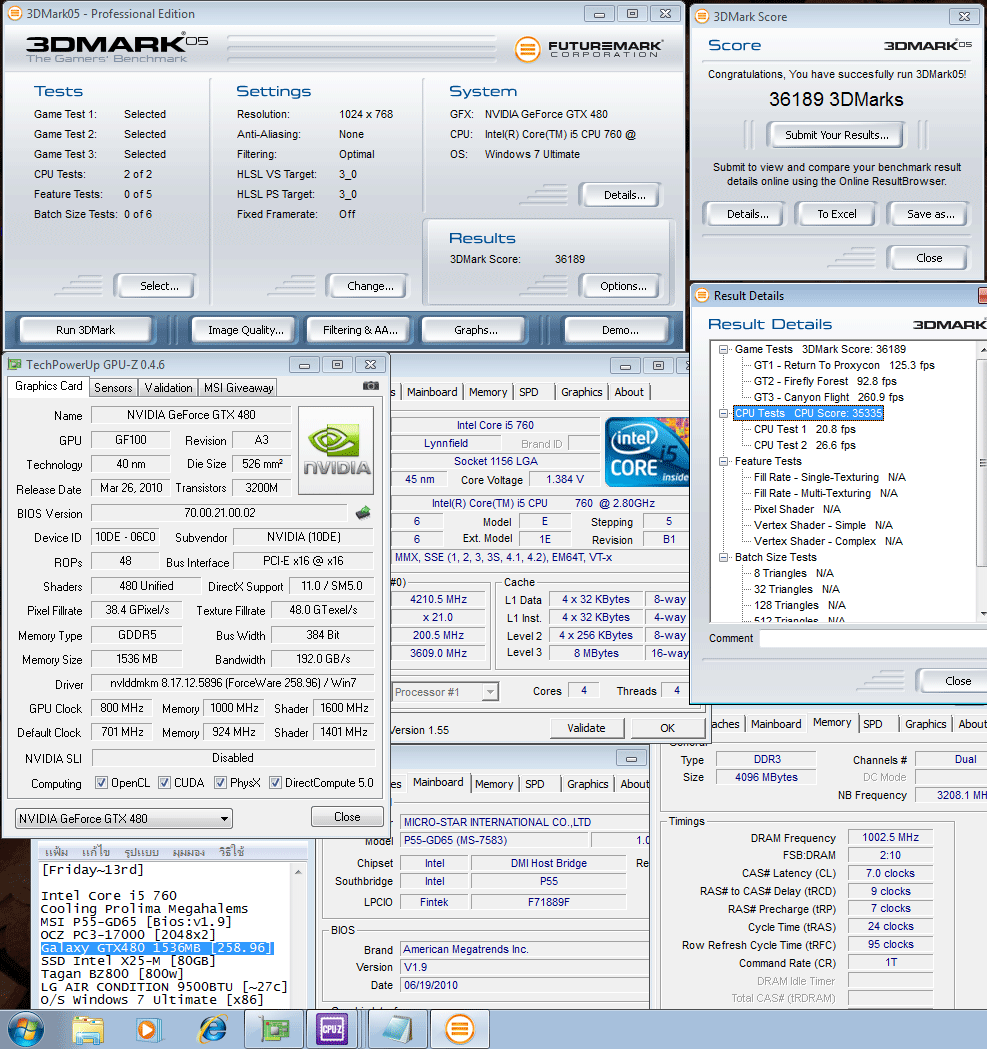The image size is (987, 1049).
Task: Select GT1 - Return To Proxycon row
Action: coord(844,365)
